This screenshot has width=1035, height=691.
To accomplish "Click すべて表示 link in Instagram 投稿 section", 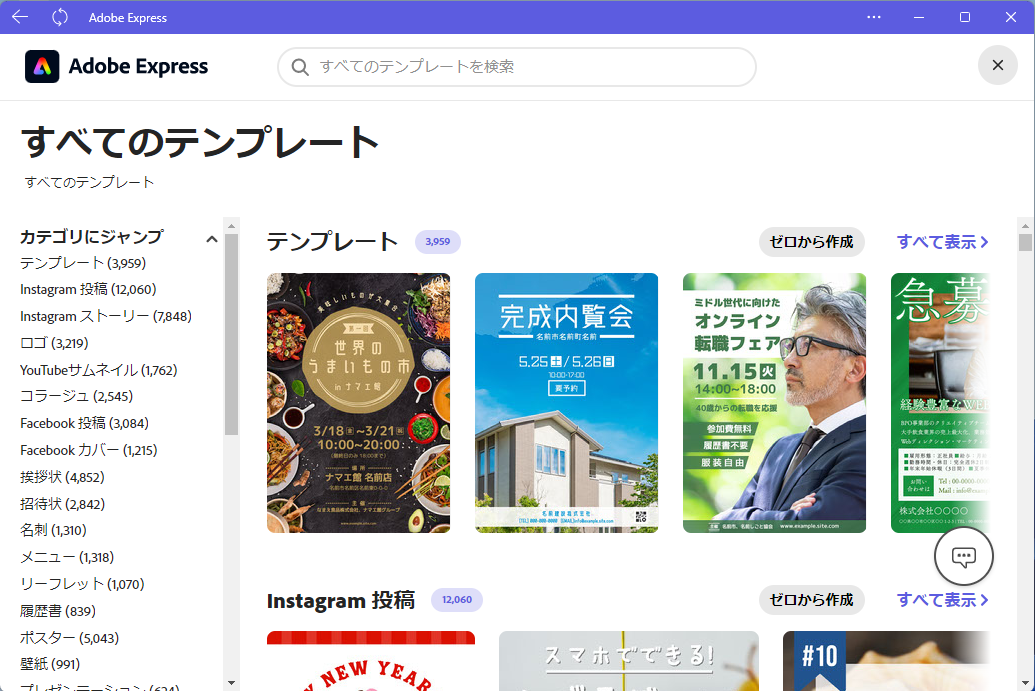I will tap(943, 600).
